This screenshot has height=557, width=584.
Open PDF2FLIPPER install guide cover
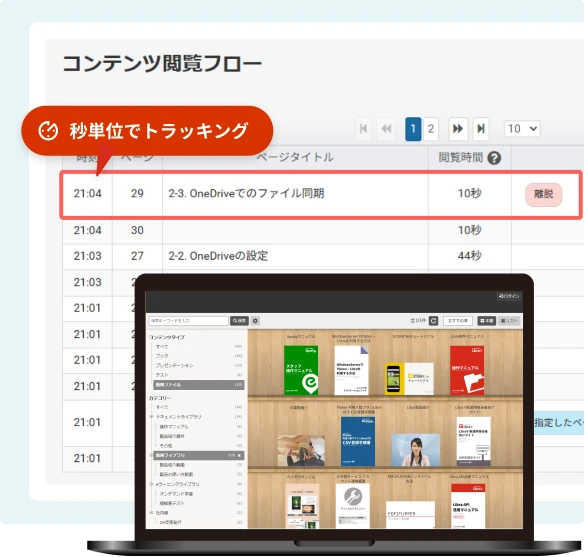410,515
